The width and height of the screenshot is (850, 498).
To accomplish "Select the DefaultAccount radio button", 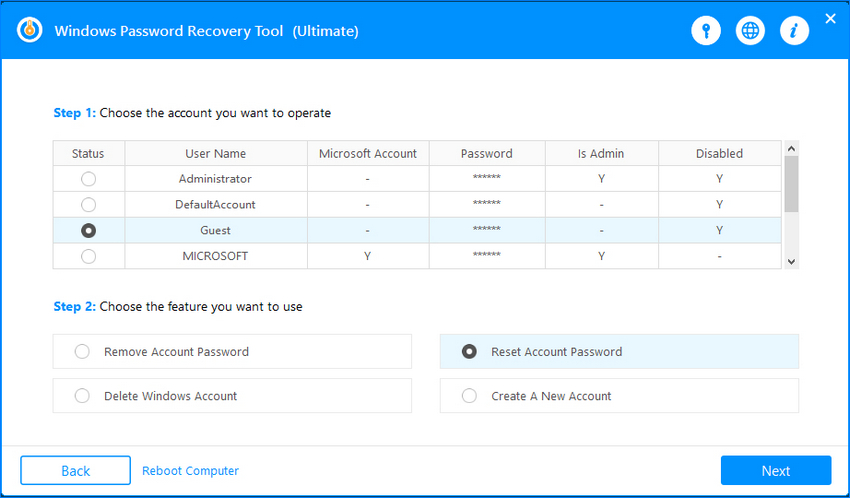I will pos(88,205).
